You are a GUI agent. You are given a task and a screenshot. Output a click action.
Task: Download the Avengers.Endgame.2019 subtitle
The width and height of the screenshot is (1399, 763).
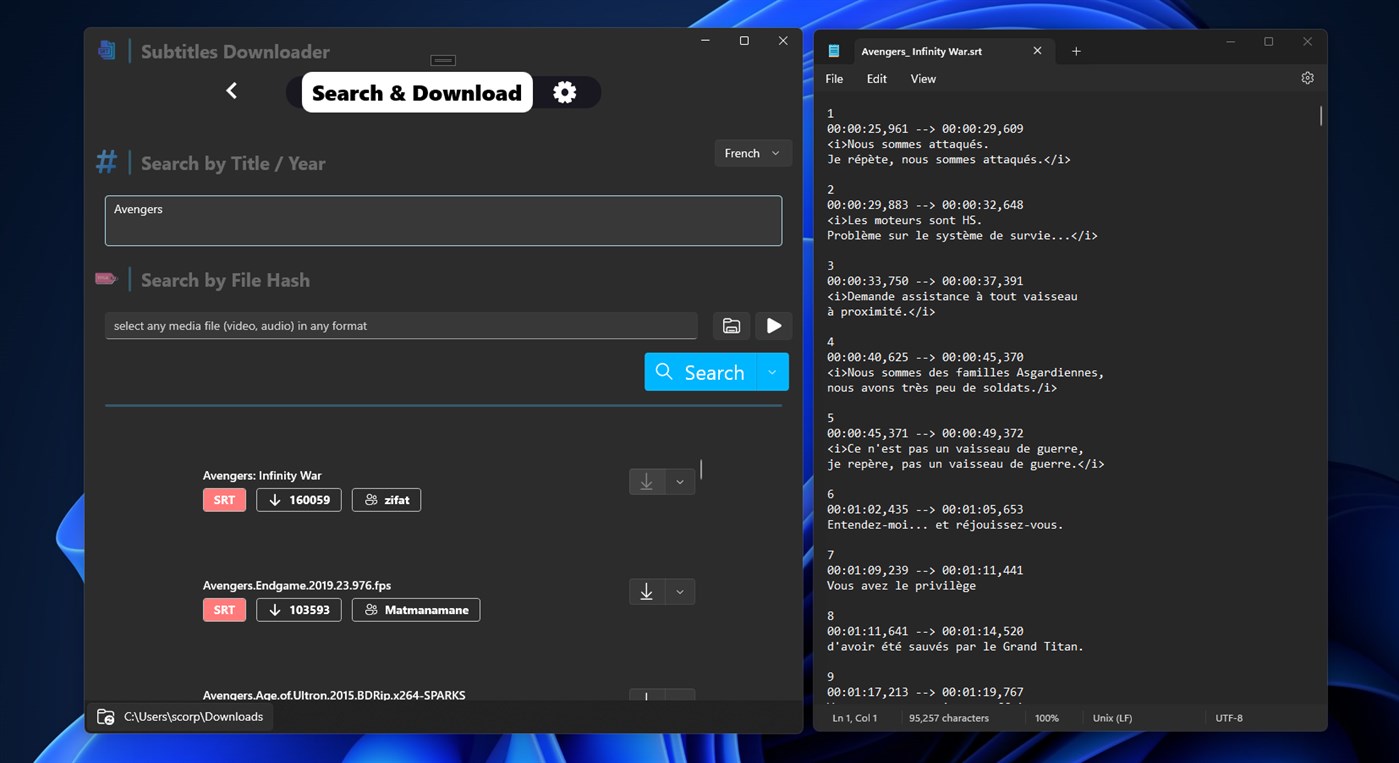pos(646,591)
